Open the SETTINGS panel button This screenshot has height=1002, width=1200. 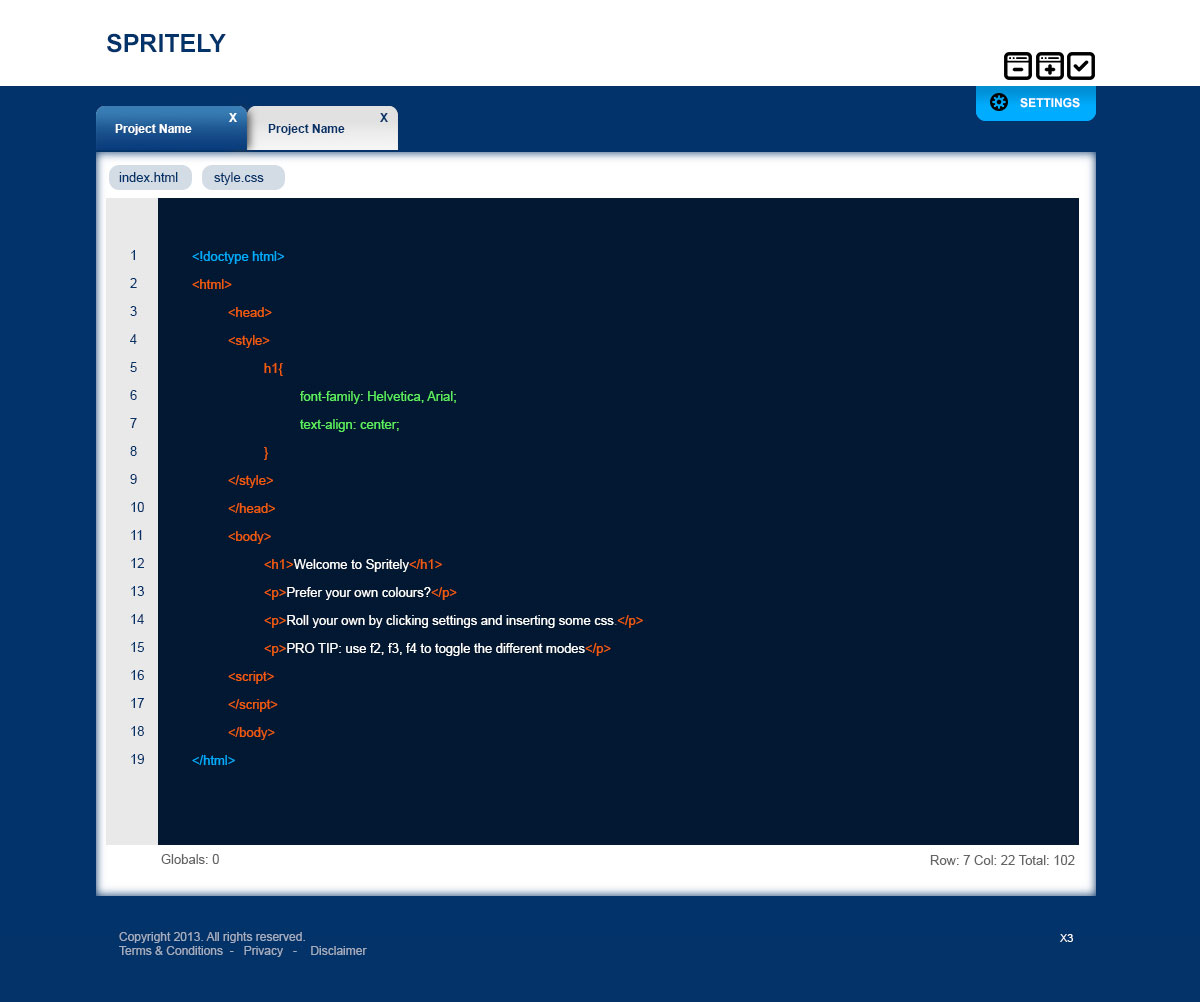click(x=1036, y=103)
